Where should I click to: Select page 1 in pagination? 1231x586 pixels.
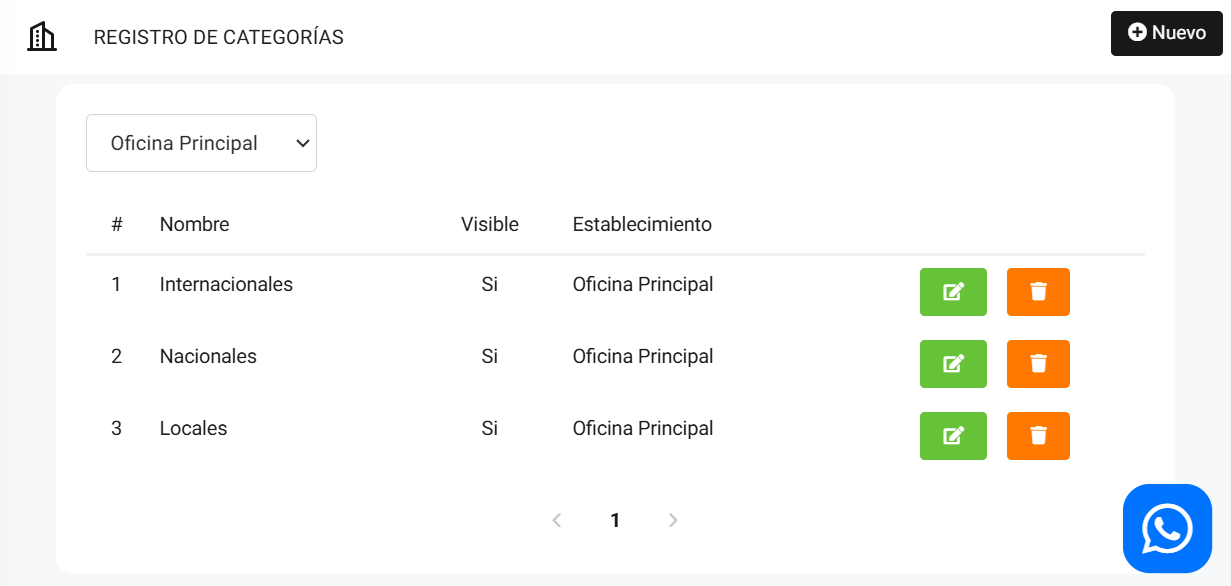point(615,520)
